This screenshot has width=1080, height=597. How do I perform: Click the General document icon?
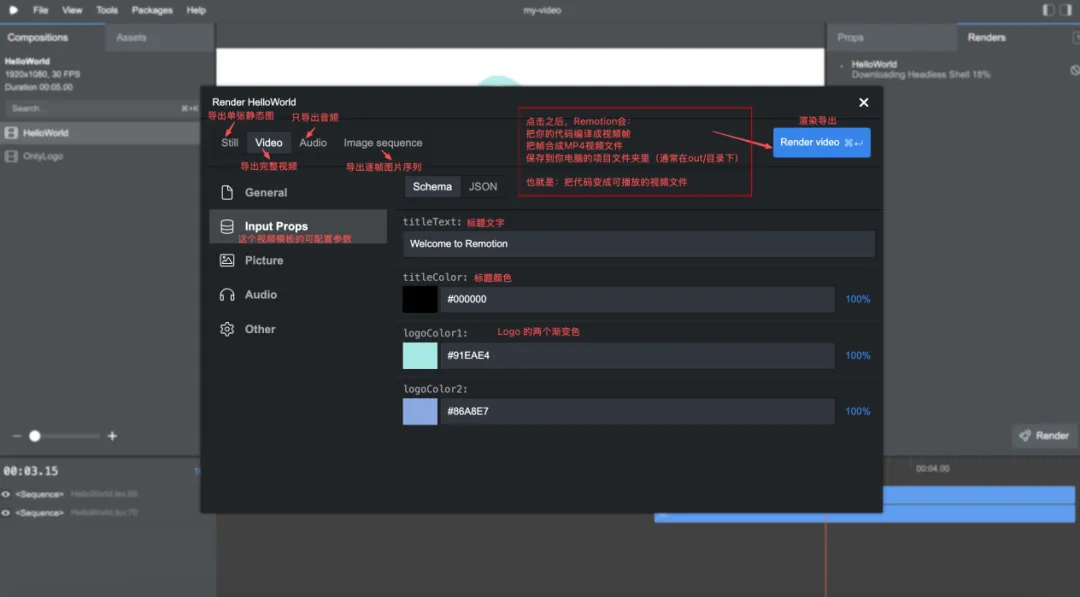(x=227, y=193)
